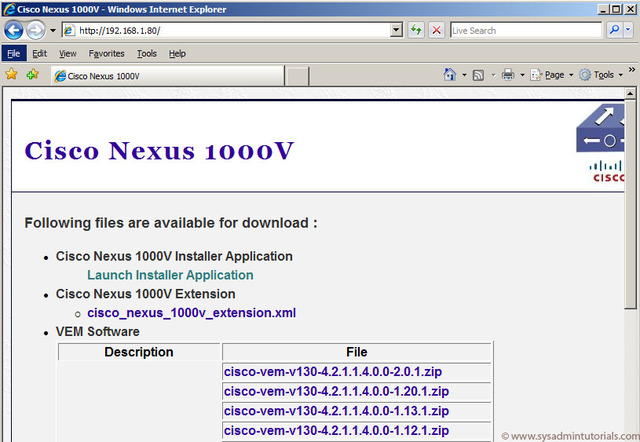This screenshot has height=442, width=640.
Task: Open the File menu
Action: click(14, 53)
